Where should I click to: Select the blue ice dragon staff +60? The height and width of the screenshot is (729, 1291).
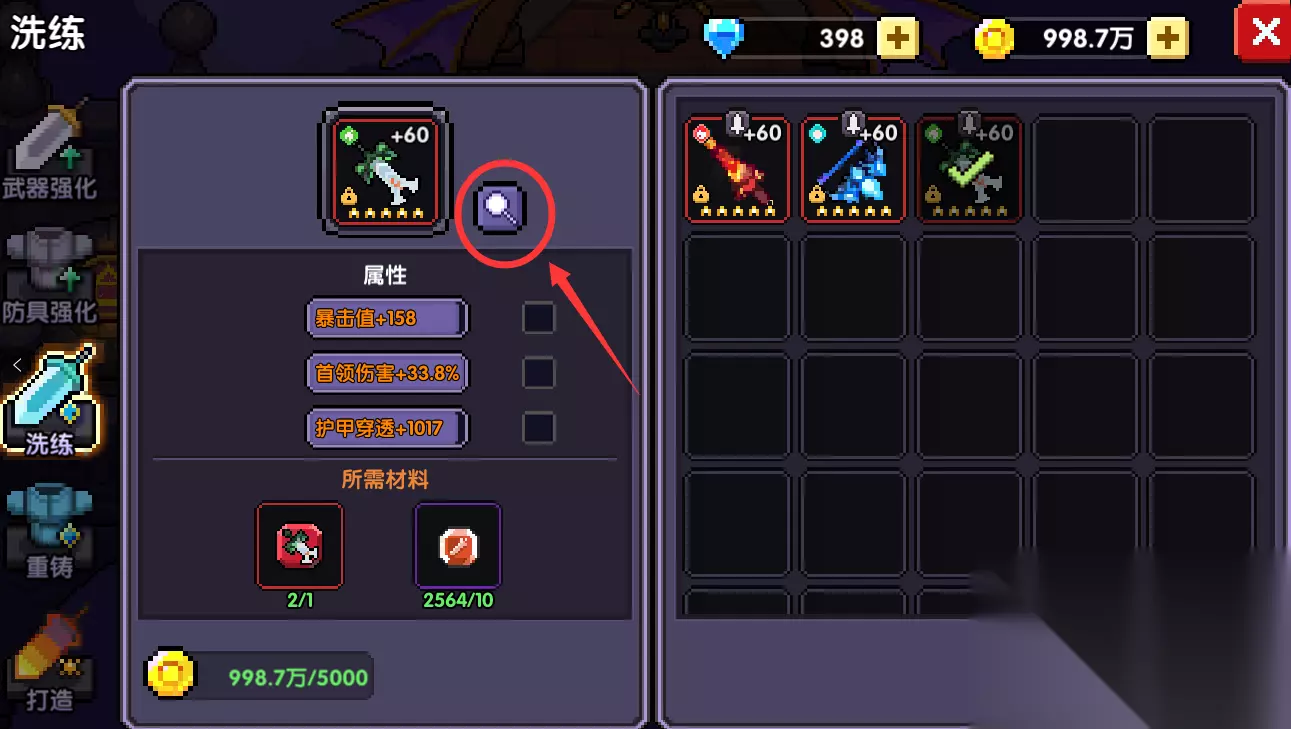click(x=853, y=168)
